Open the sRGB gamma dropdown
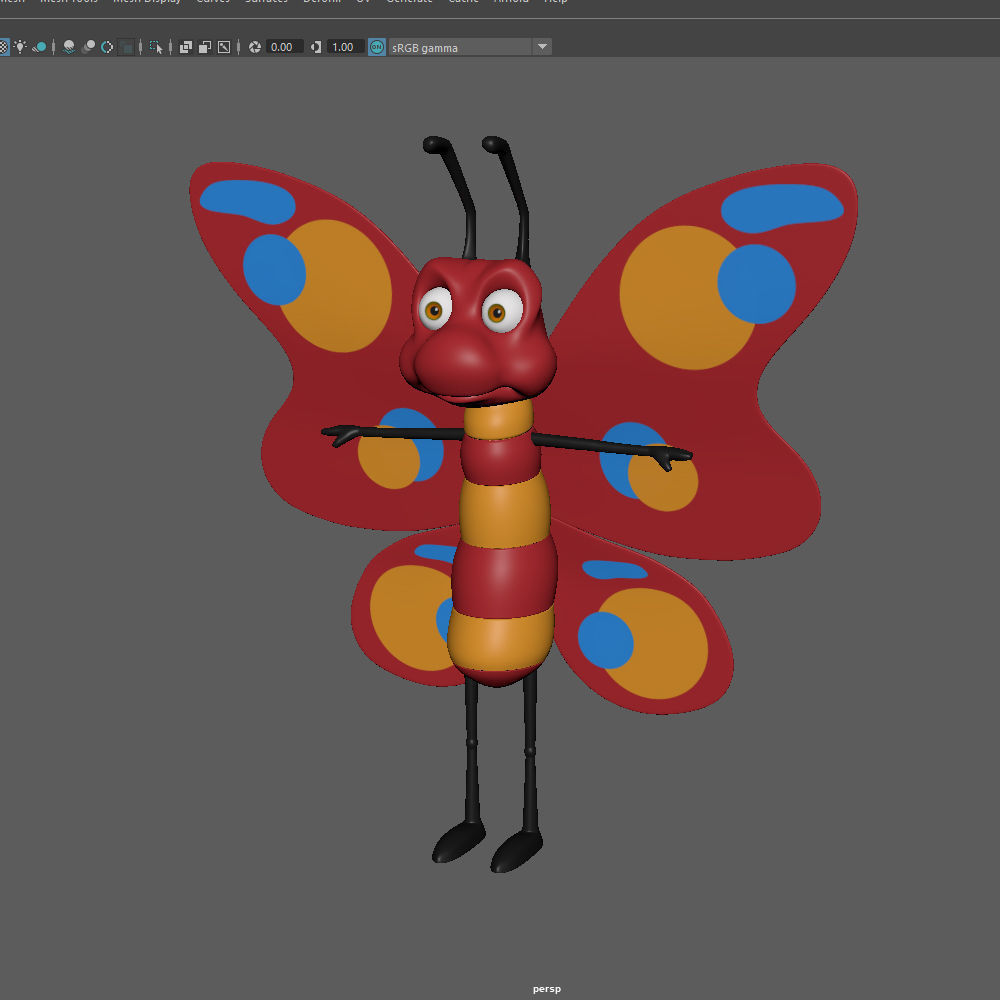This screenshot has width=1000, height=1000. [470, 47]
